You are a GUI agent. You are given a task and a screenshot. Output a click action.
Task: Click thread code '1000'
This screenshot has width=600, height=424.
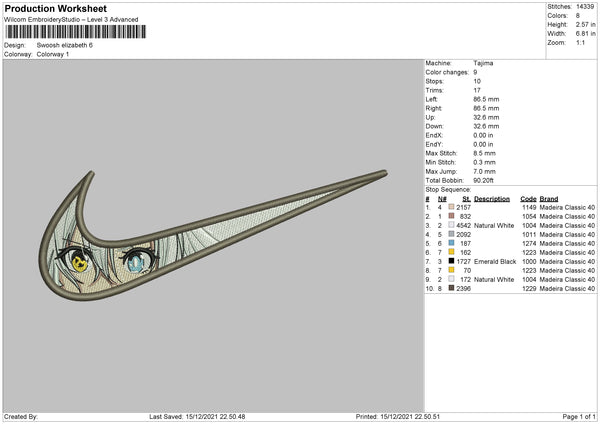point(529,261)
